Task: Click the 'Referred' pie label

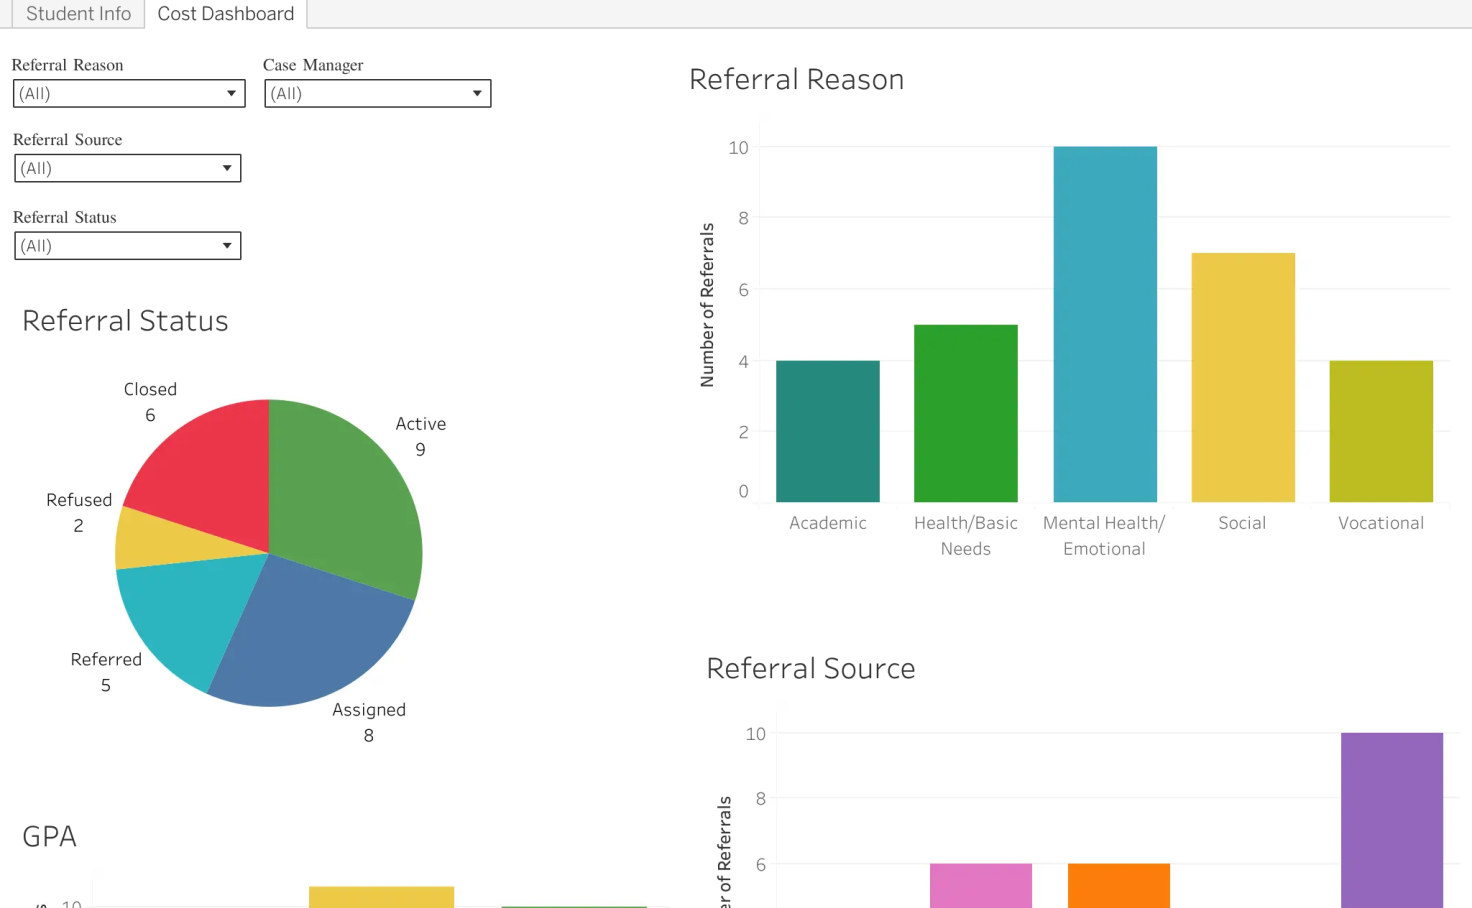Action: click(106, 660)
